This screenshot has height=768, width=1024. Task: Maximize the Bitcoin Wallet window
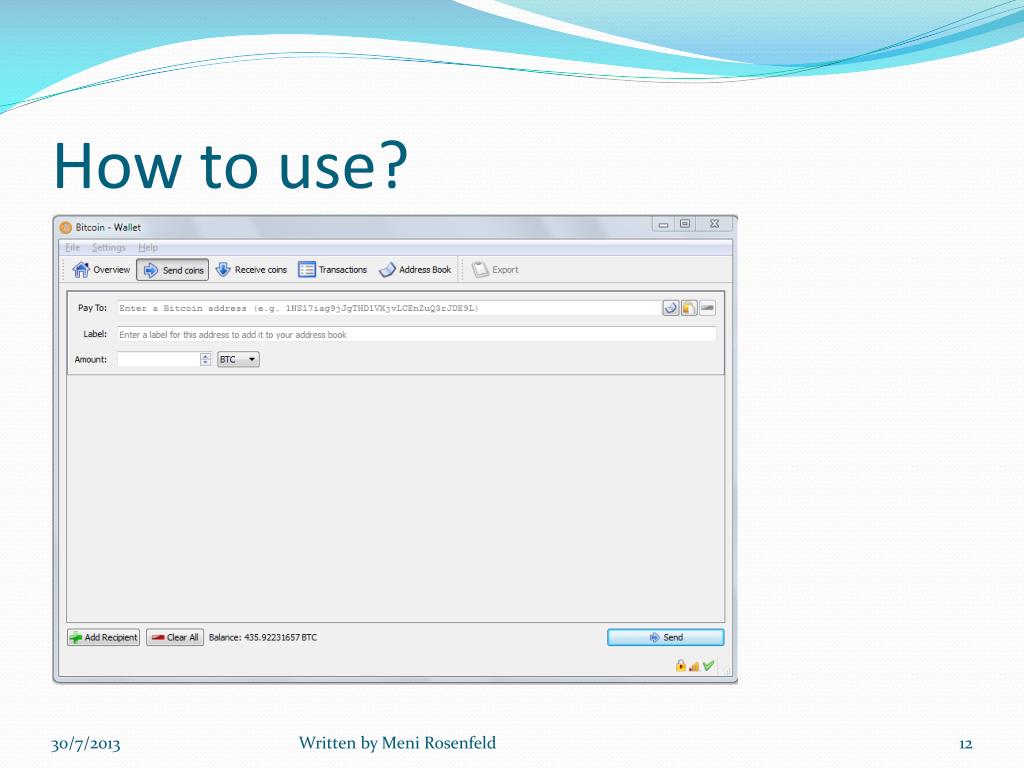(x=684, y=224)
